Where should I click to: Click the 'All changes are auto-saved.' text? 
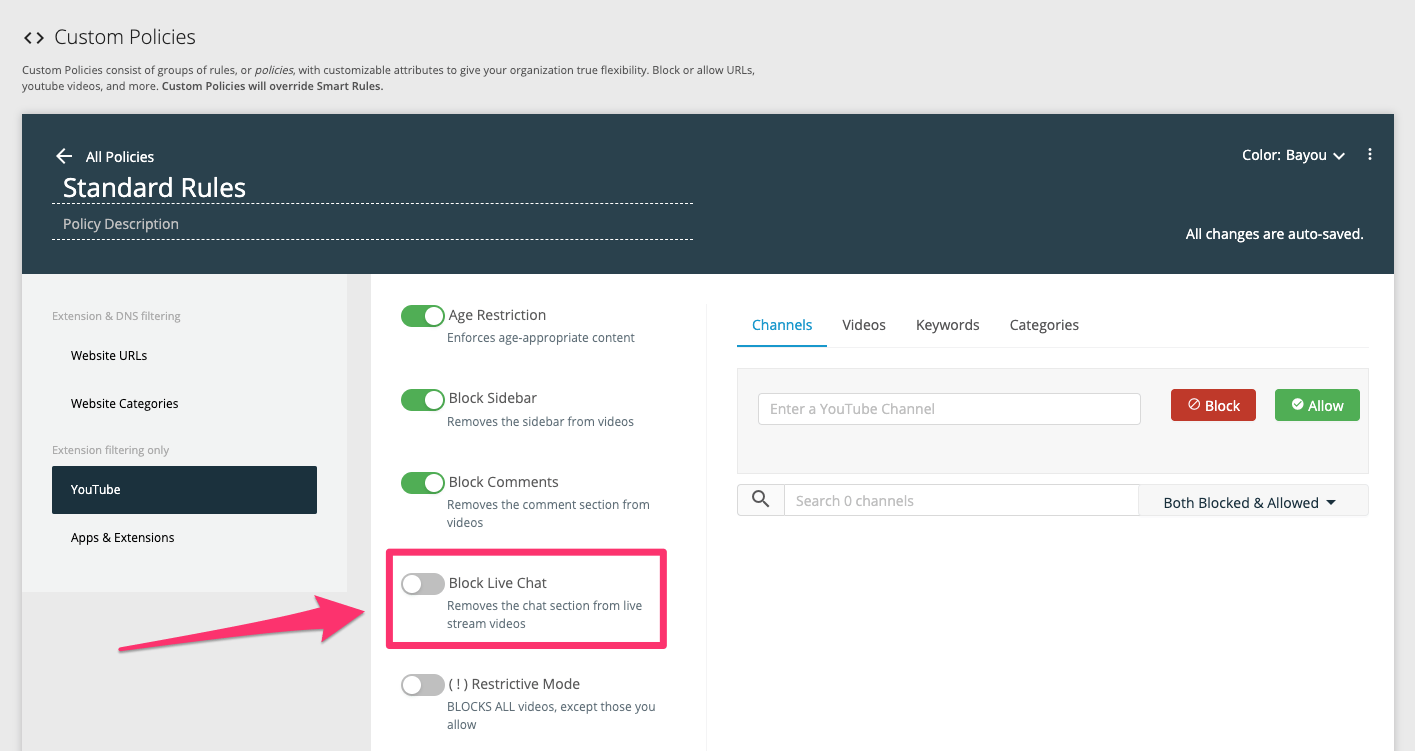[1274, 234]
